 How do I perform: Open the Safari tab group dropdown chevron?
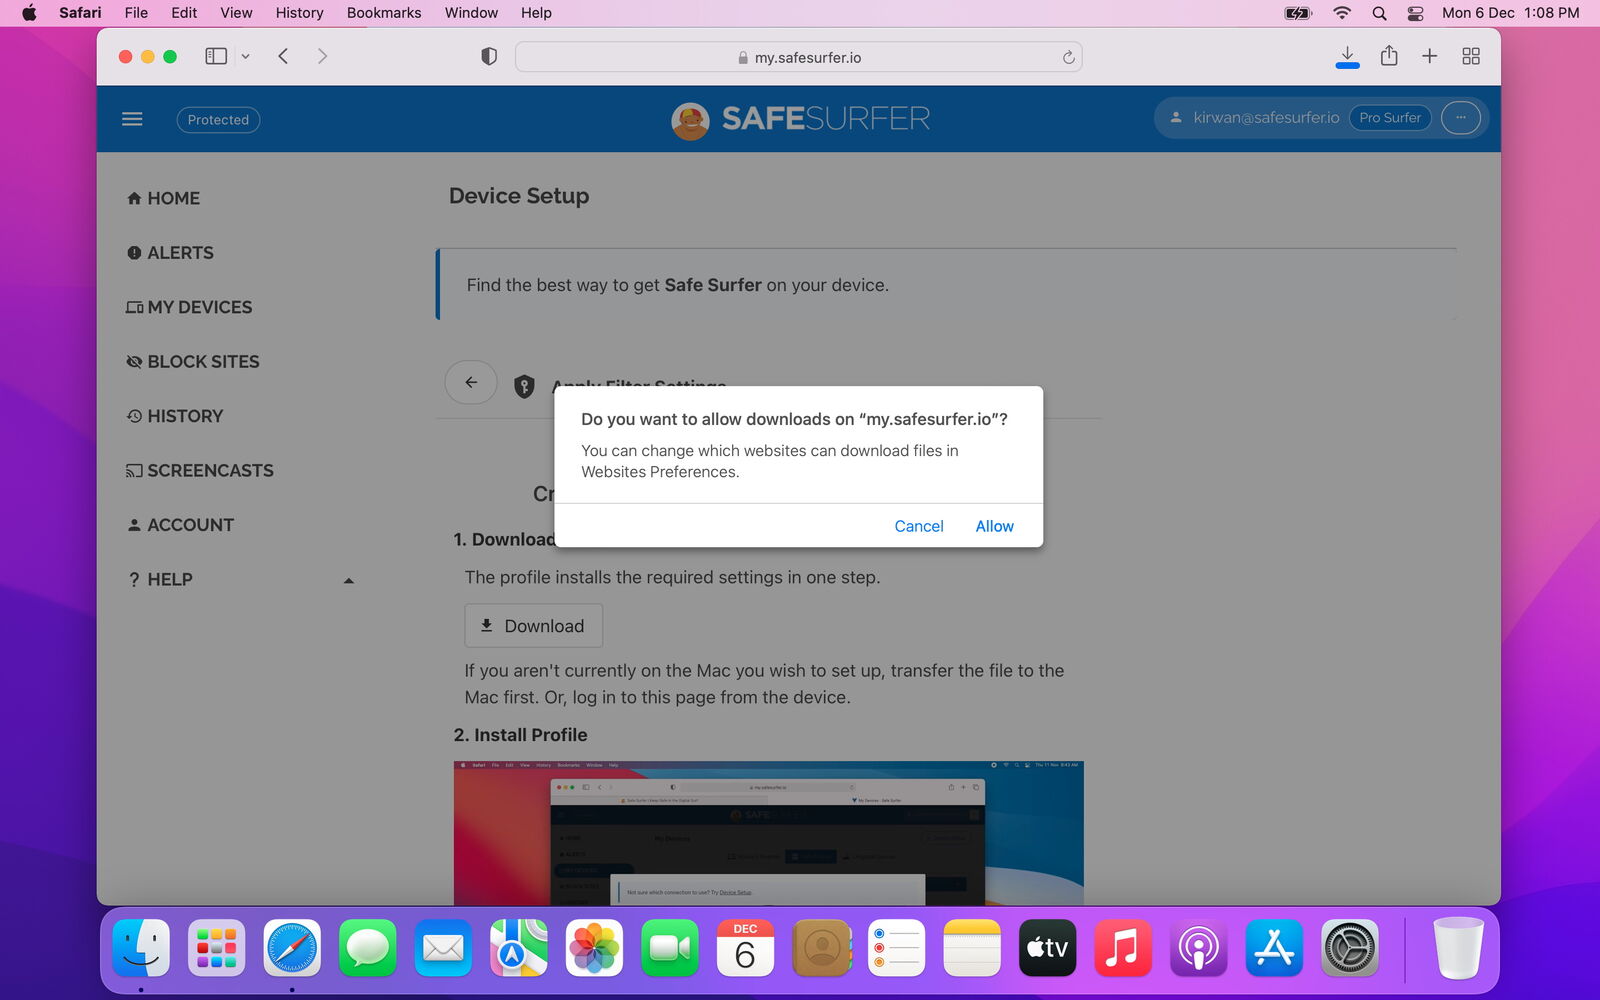[245, 57]
